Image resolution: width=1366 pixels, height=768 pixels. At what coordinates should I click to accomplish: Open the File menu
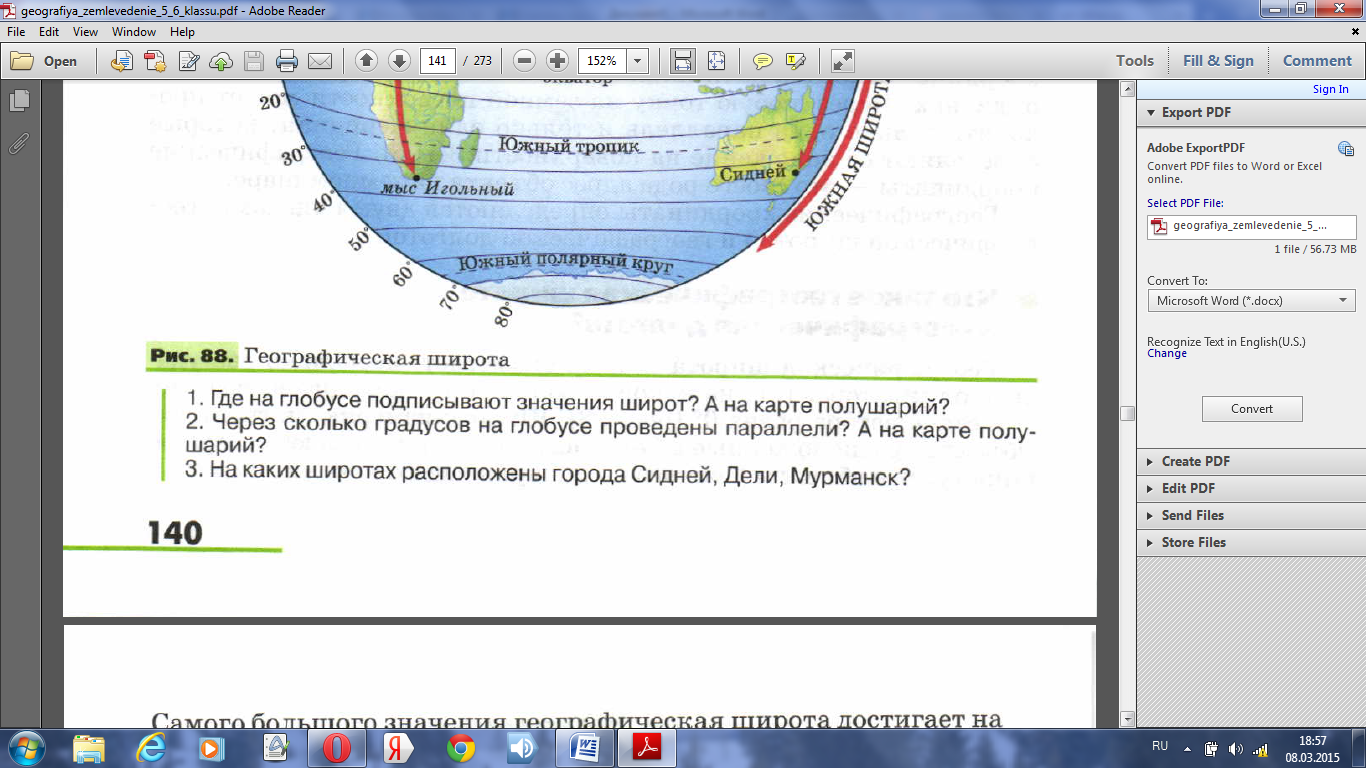(16, 32)
